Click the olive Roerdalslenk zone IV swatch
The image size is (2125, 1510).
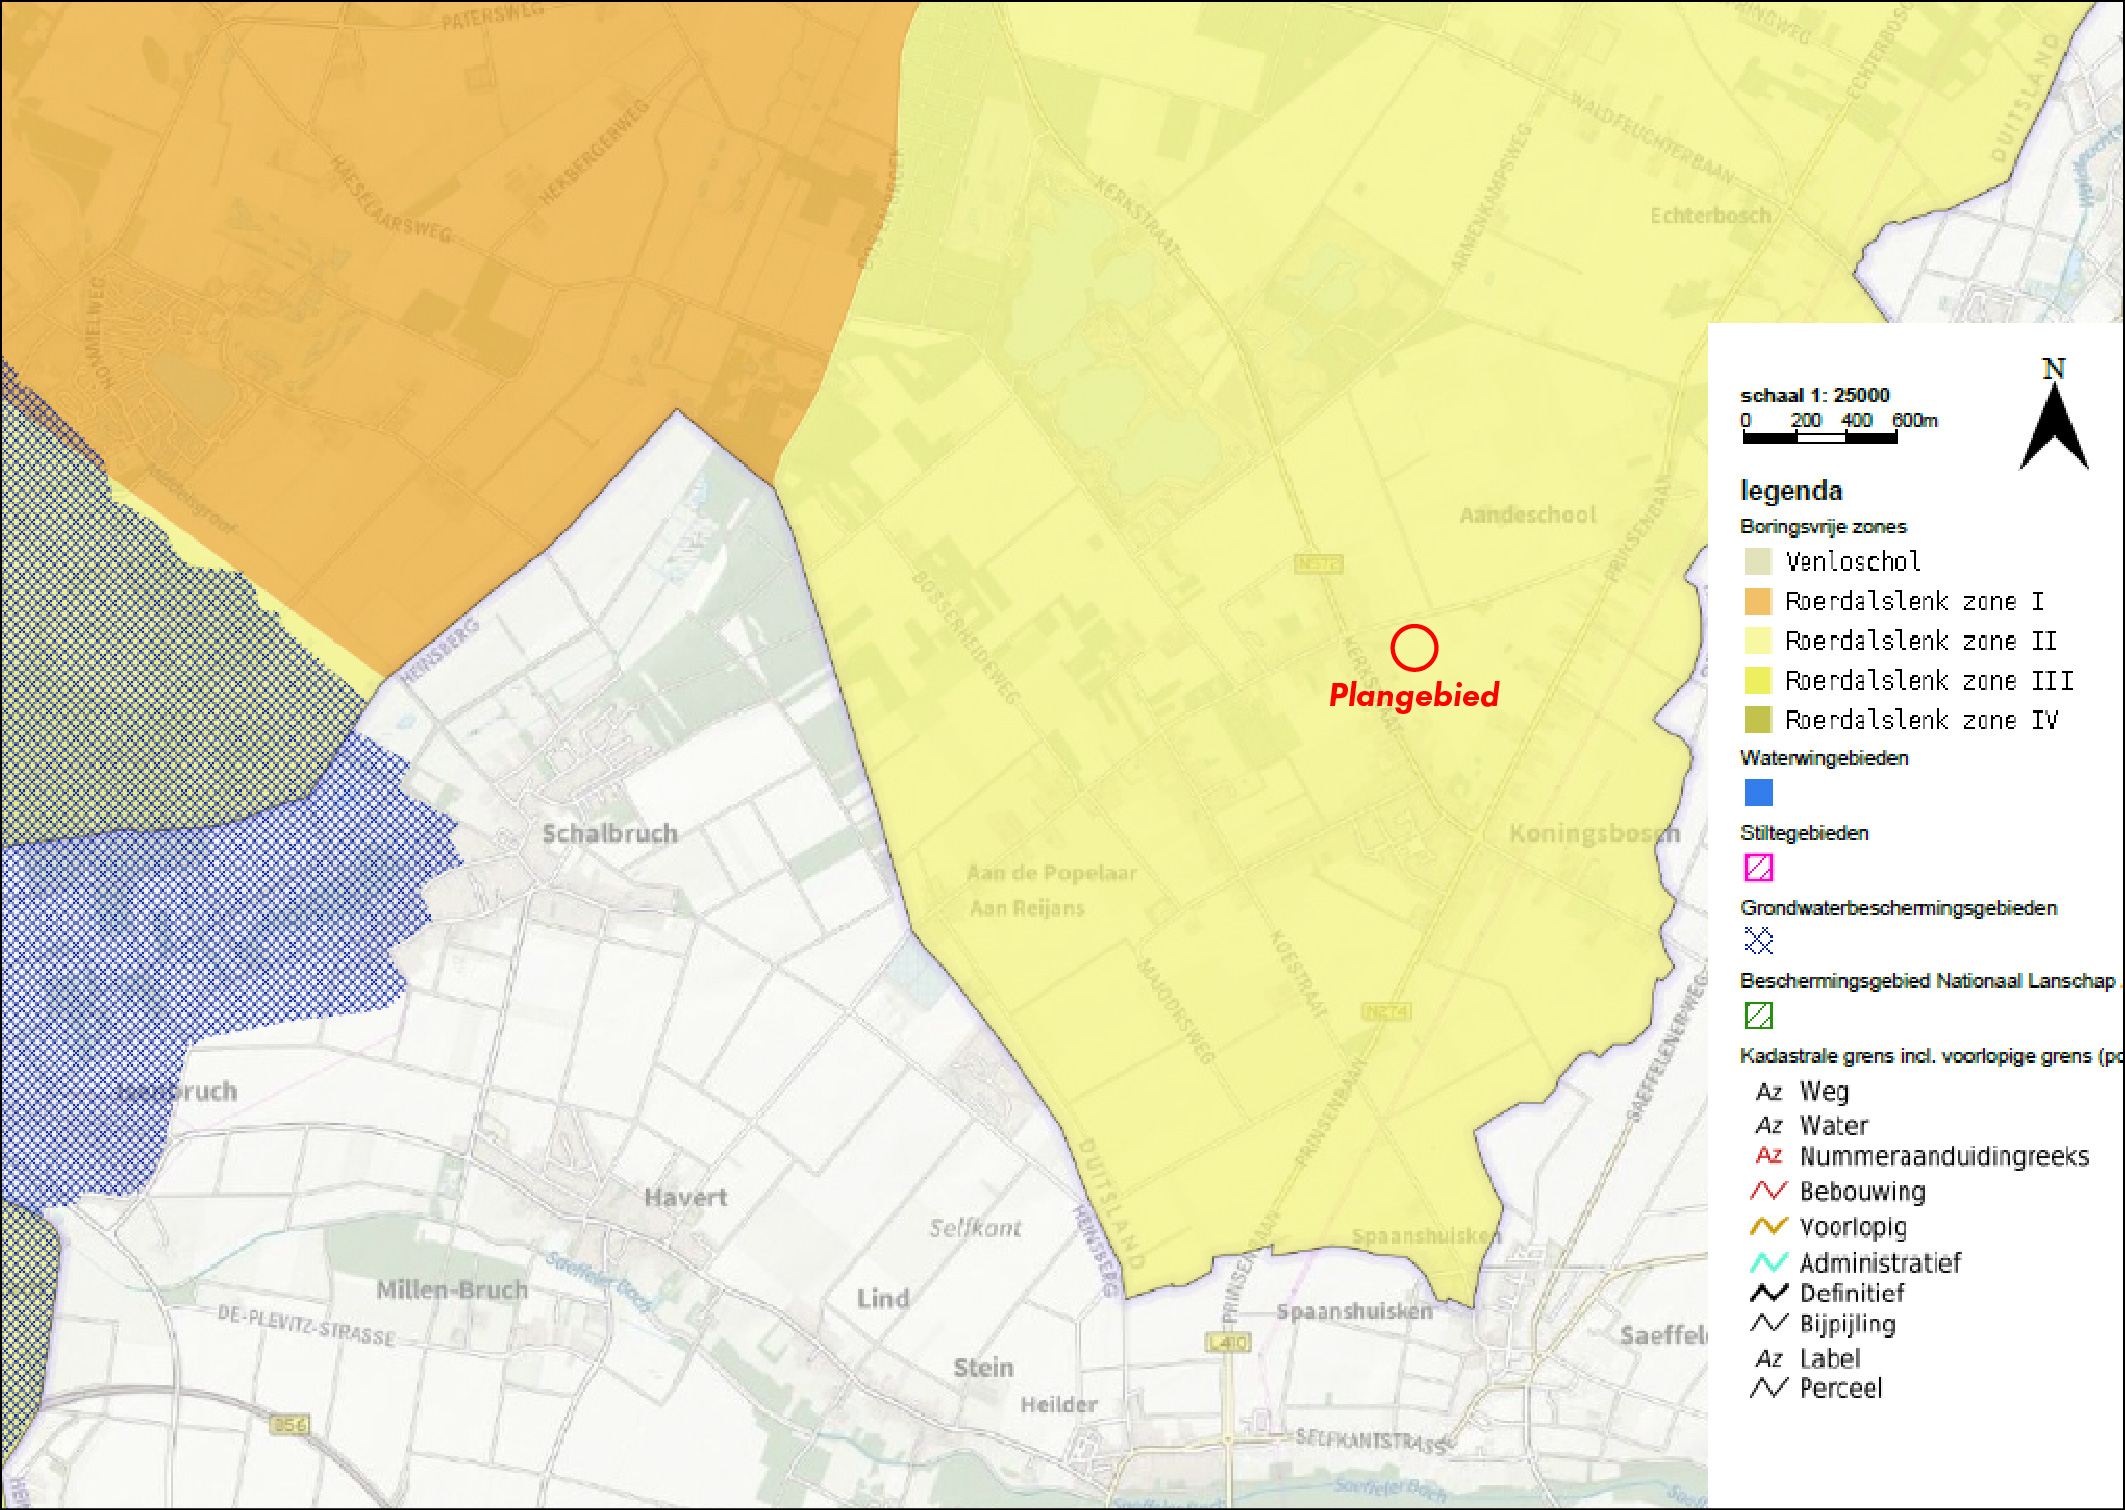tap(1758, 720)
